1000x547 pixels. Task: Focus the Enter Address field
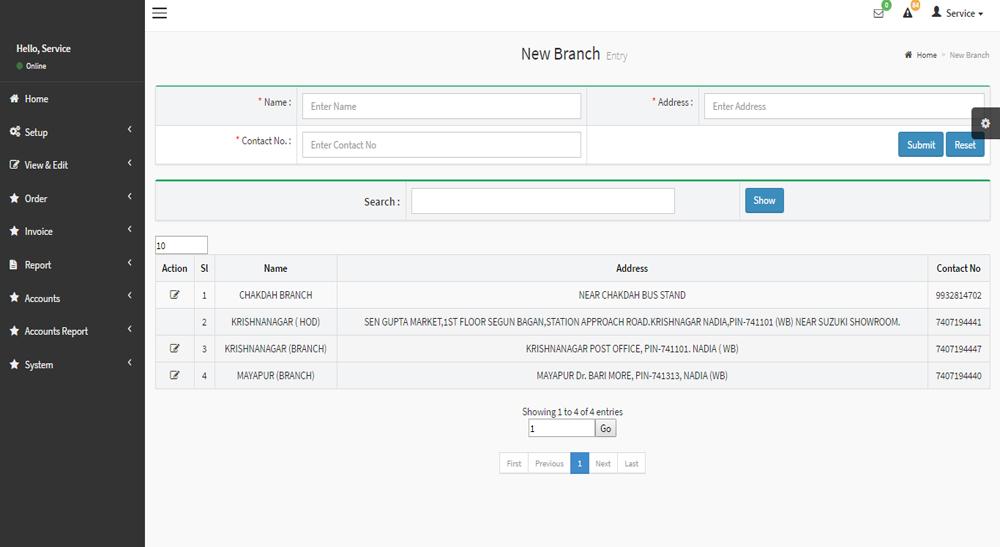pyautogui.click(x=844, y=106)
